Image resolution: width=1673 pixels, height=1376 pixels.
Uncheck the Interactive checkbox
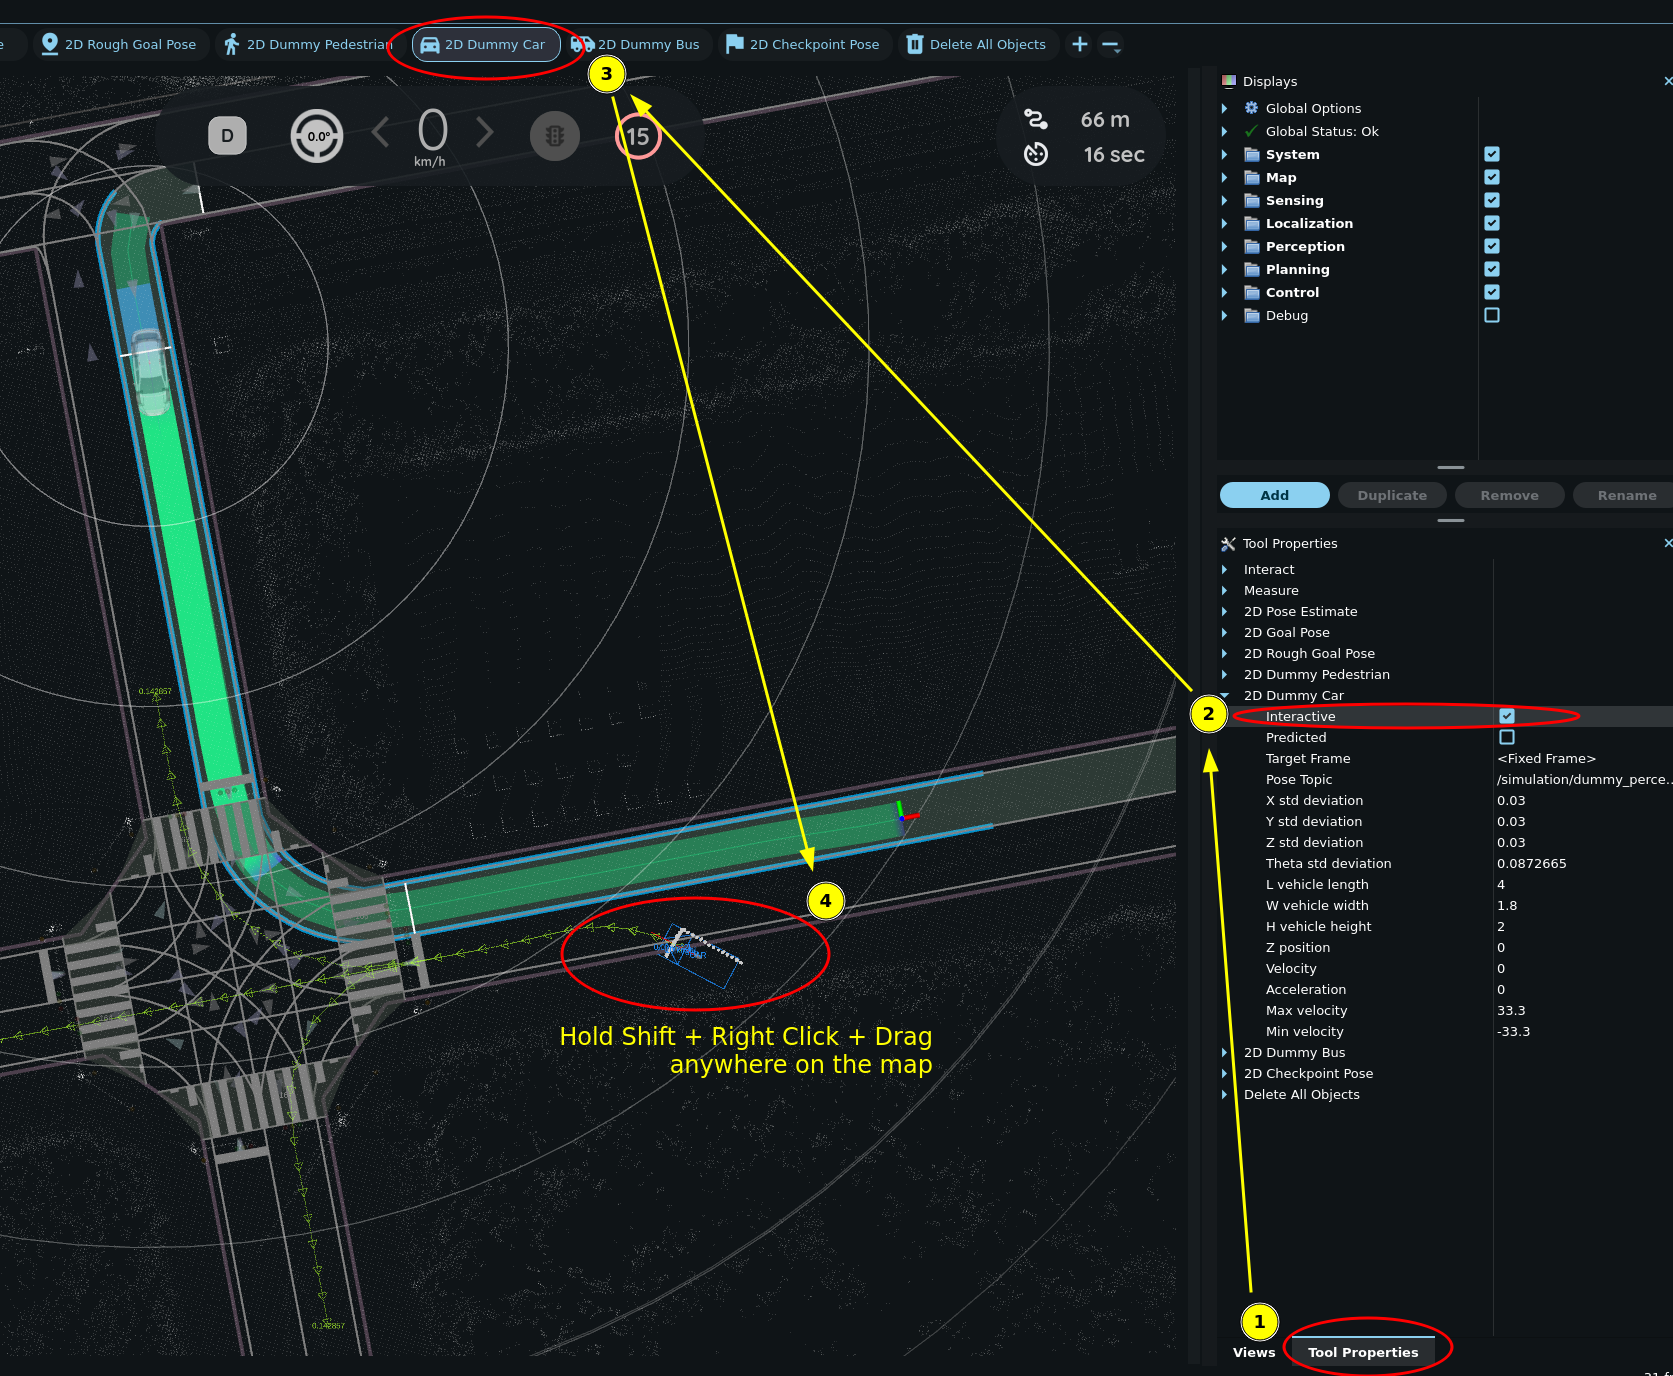click(1507, 716)
